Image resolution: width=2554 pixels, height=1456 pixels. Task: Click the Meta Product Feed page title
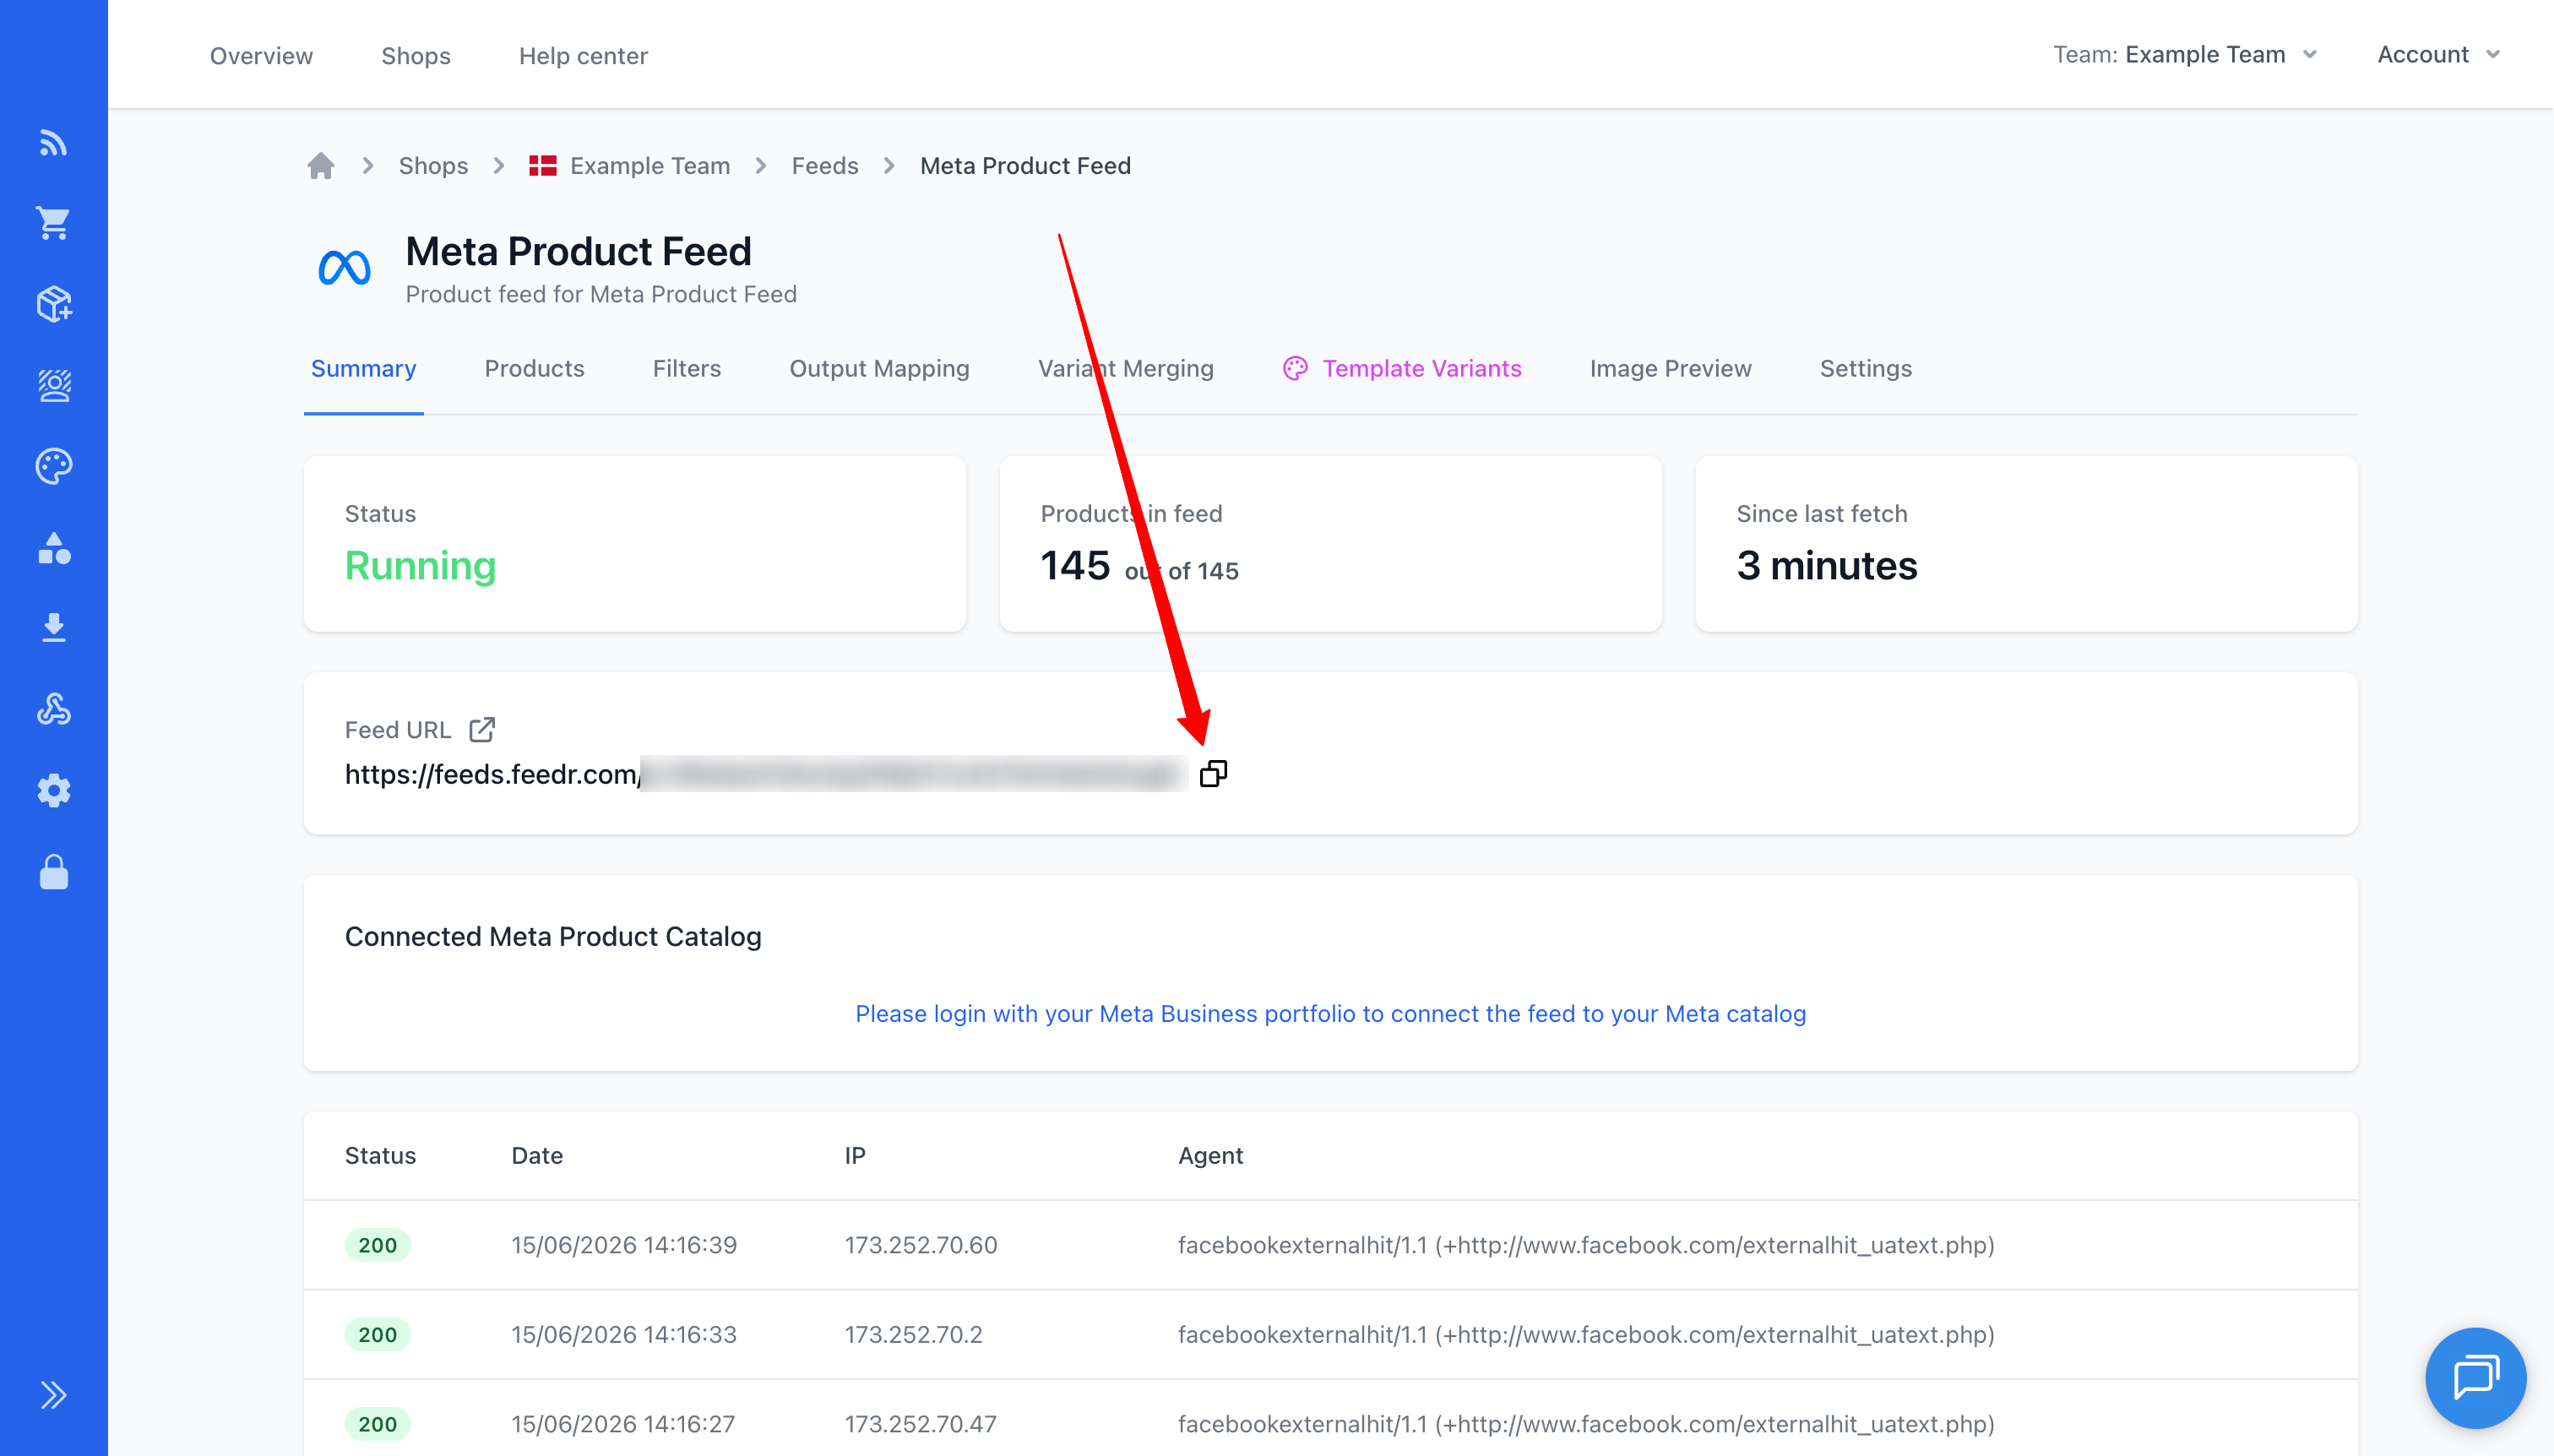(x=578, y=251)
